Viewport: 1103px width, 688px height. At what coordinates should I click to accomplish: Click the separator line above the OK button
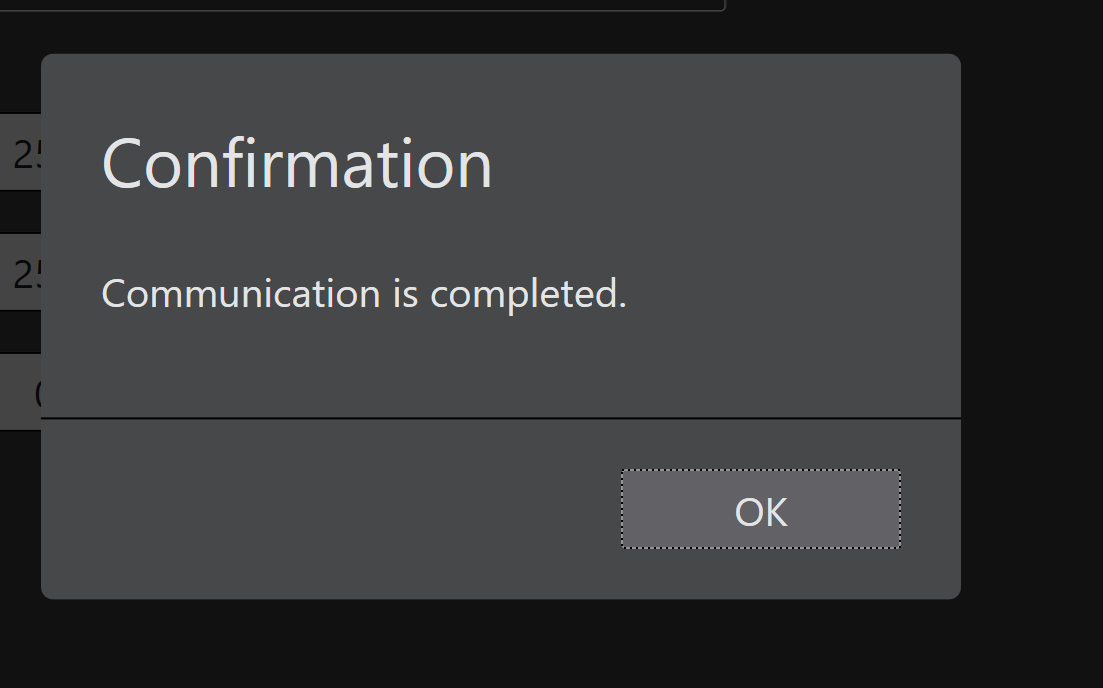[x=500, y=418]
